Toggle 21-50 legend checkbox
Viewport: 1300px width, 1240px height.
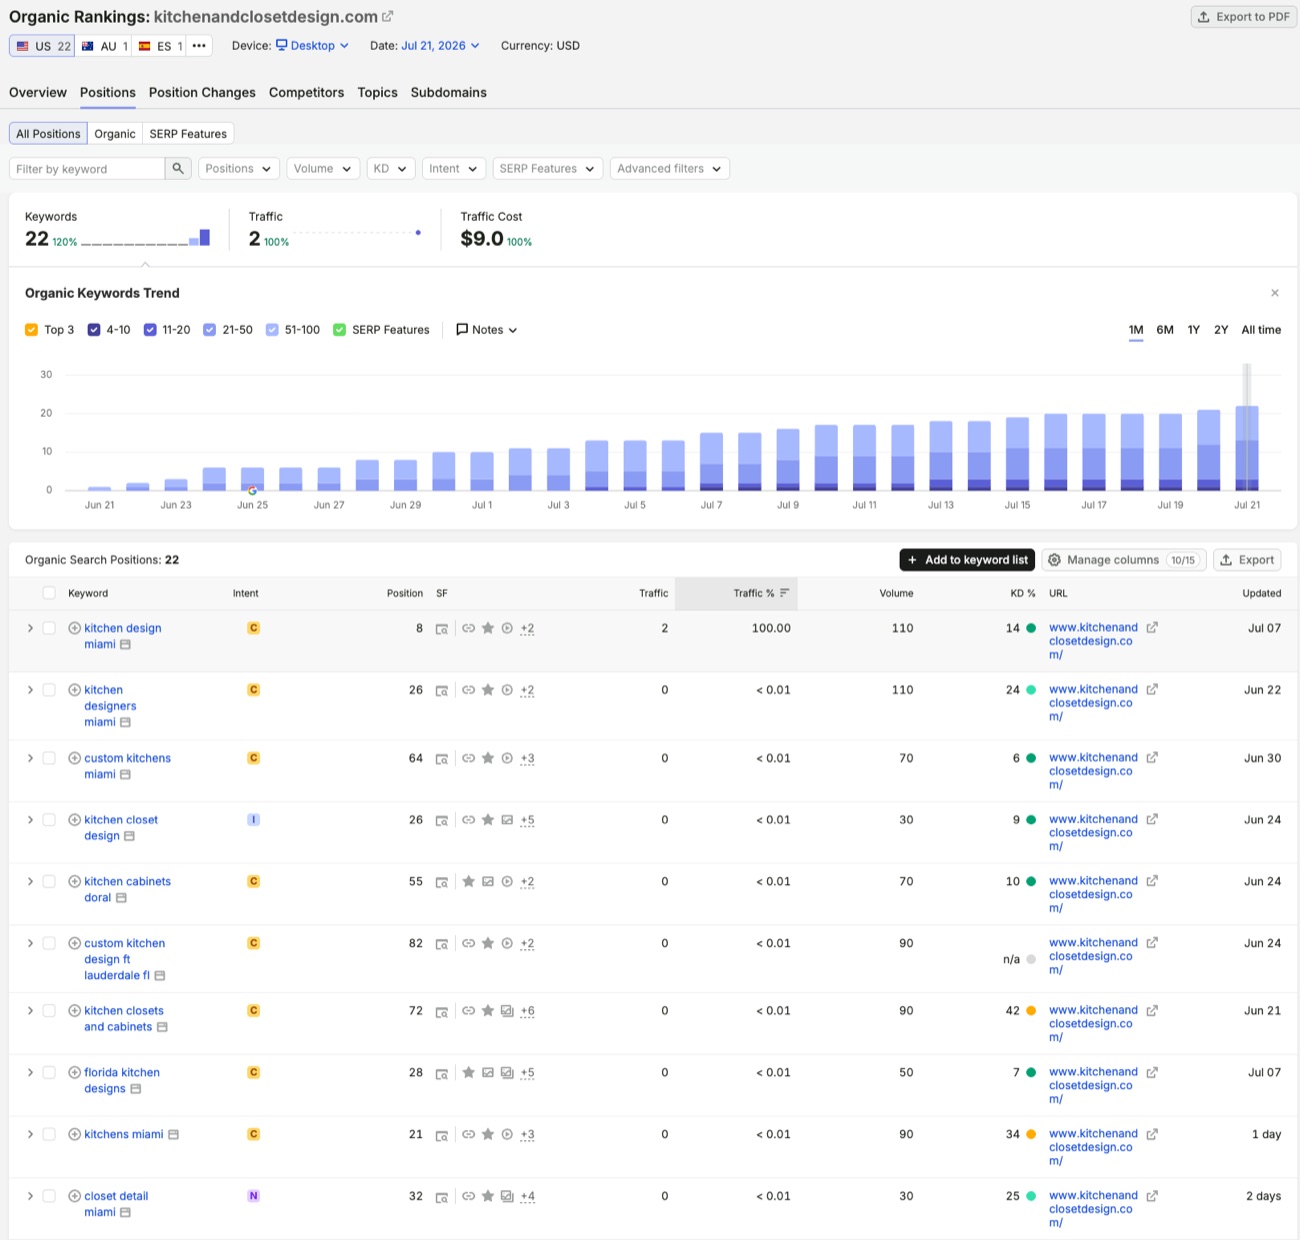pyautogui.click(x=210, y=330)
